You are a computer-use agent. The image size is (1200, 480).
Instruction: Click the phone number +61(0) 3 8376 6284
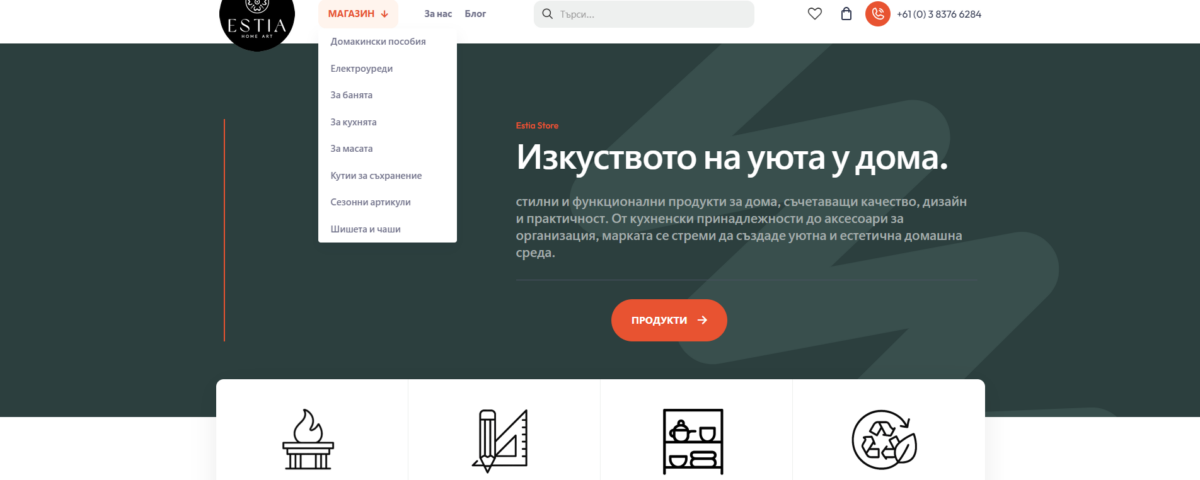pyautogui.click(x=939, y=14)
